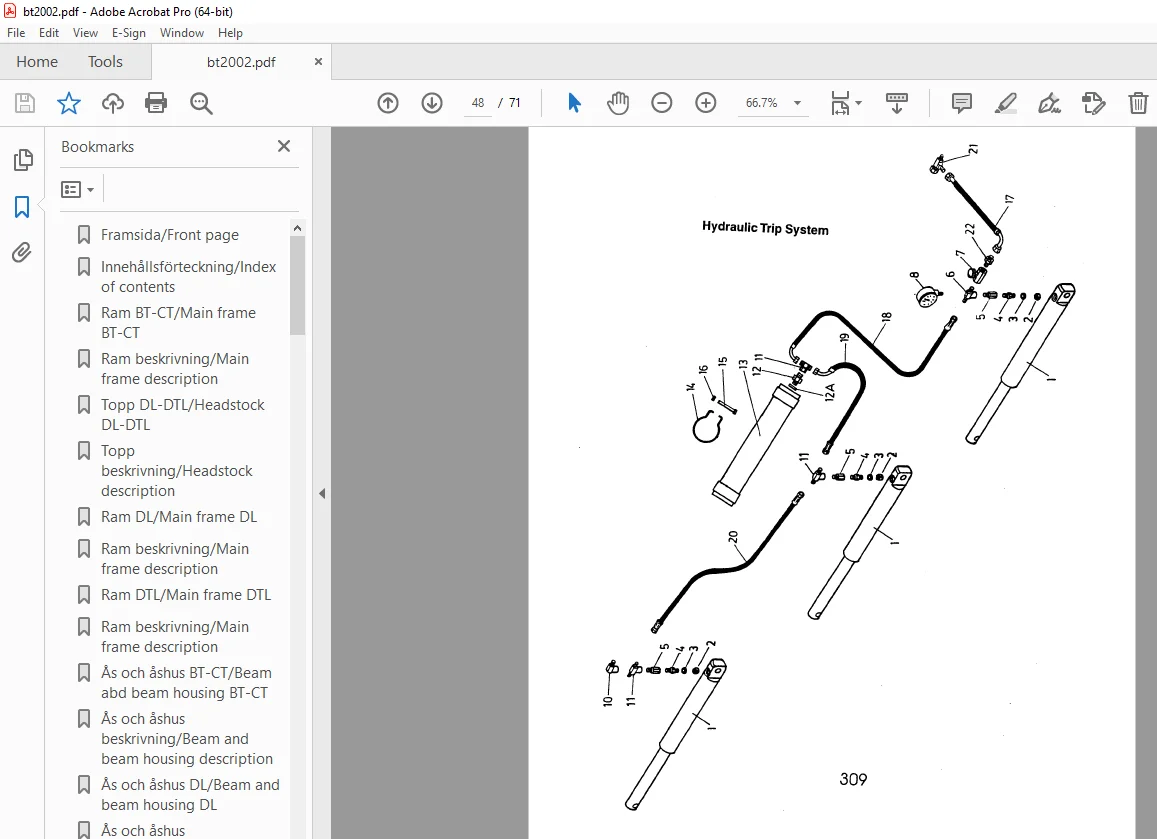Open the E-Sign menu
The image size is (1157, 839).
[x=128, y=33]
